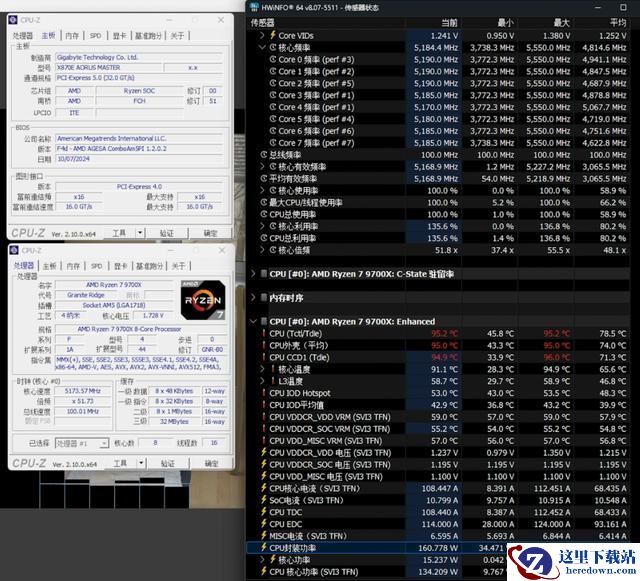Viewport: 640px width, 581px height.
Task: Click the bolt icon beside SoC电流 (SVI3 TFN)
Action: 264,500
